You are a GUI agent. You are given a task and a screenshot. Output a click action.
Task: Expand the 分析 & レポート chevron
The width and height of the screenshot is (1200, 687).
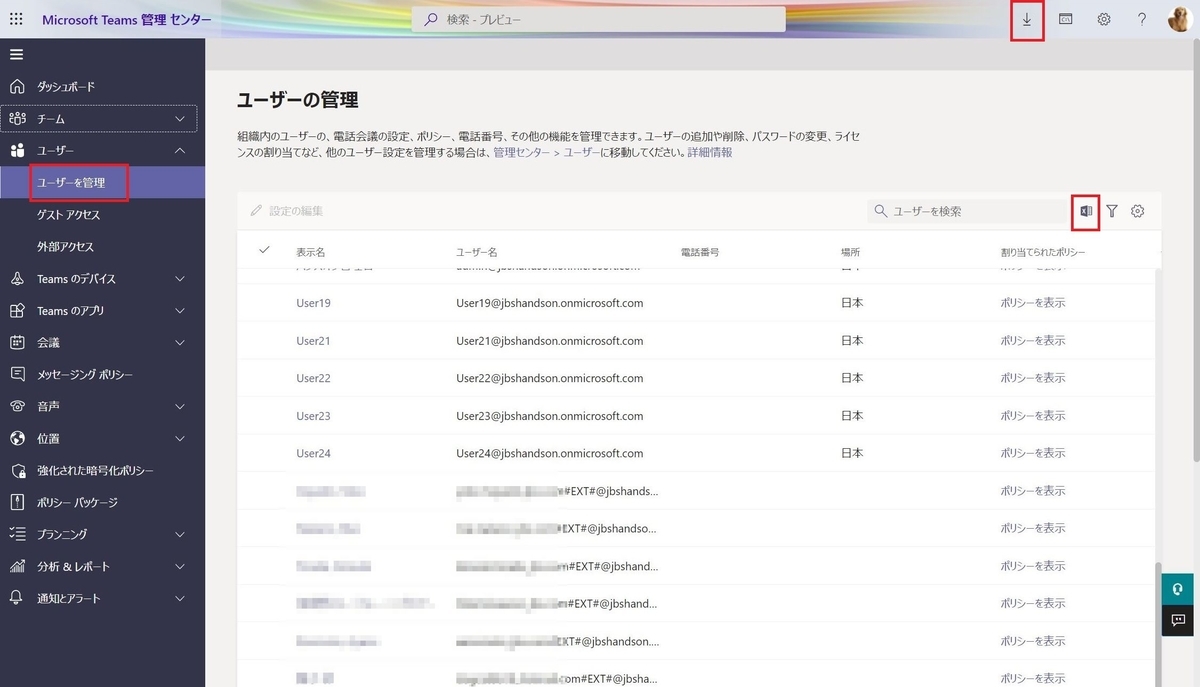click(x=180, y=567)
